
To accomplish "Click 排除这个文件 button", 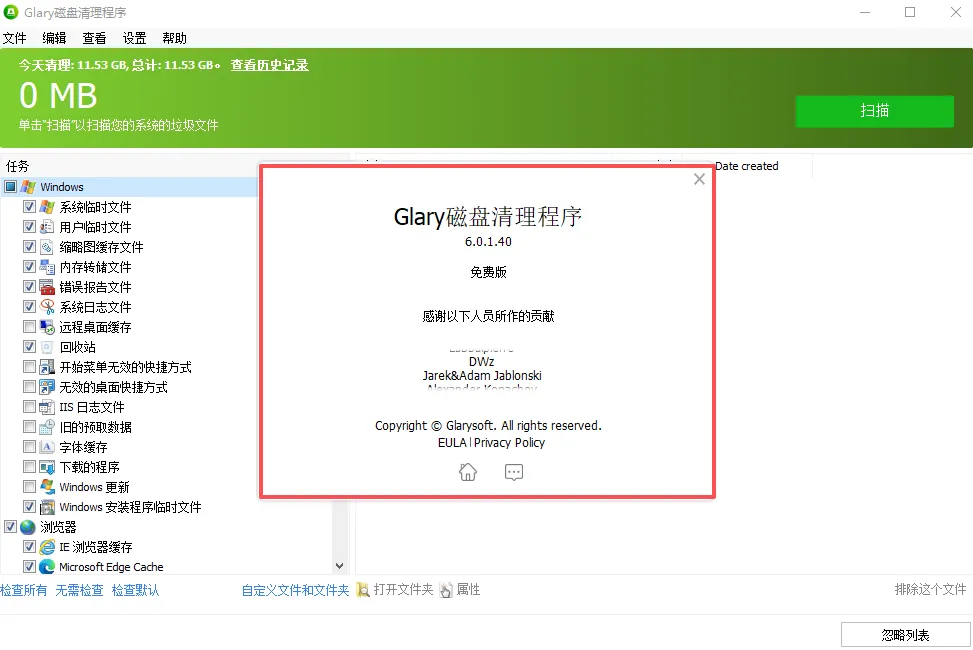I will click(930, 590).
